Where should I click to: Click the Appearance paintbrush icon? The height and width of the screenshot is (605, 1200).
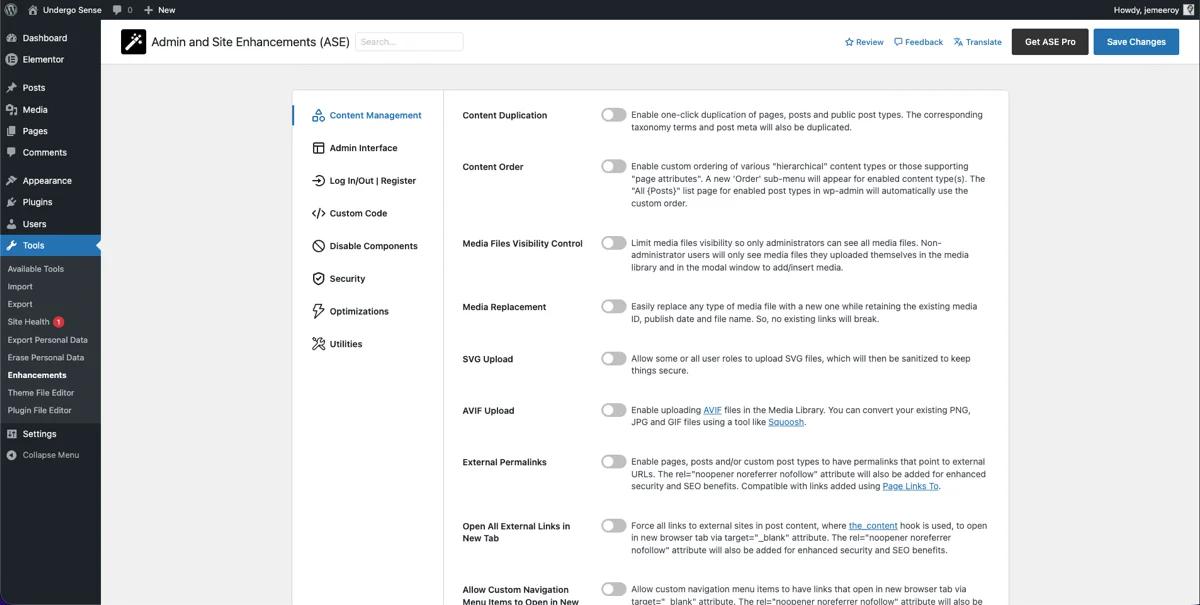coord(11,181)
